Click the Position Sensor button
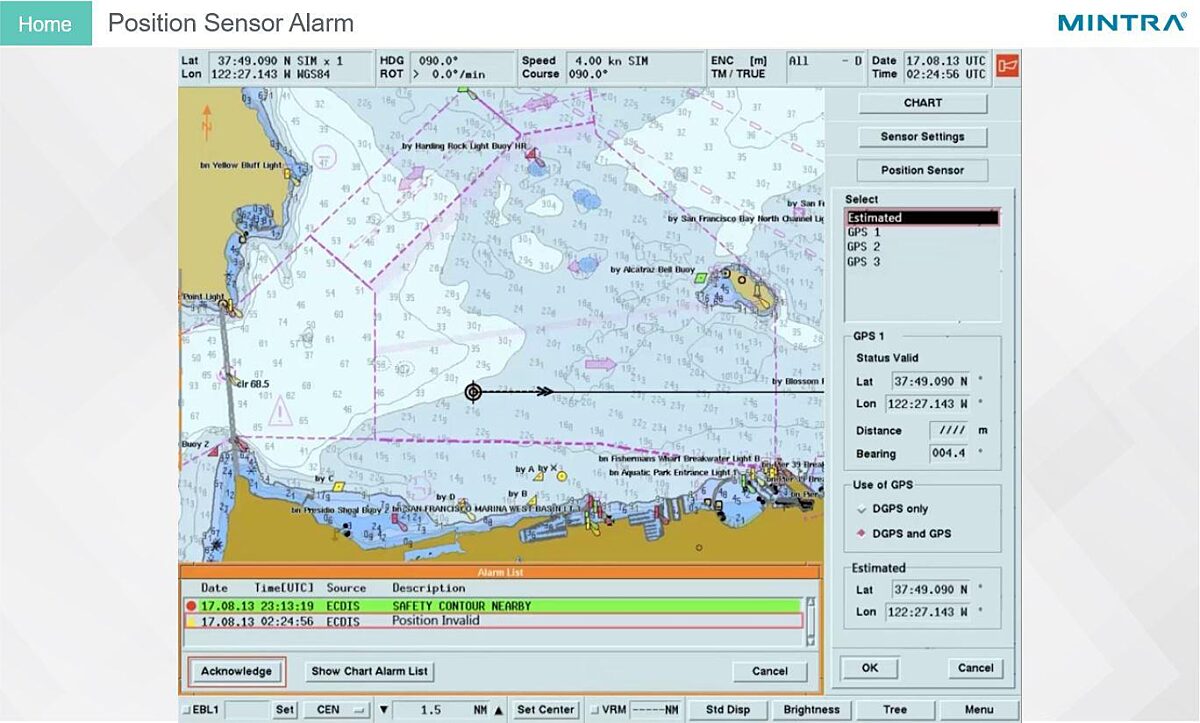Screen dimensions: 1200x723 coord(923,170)
